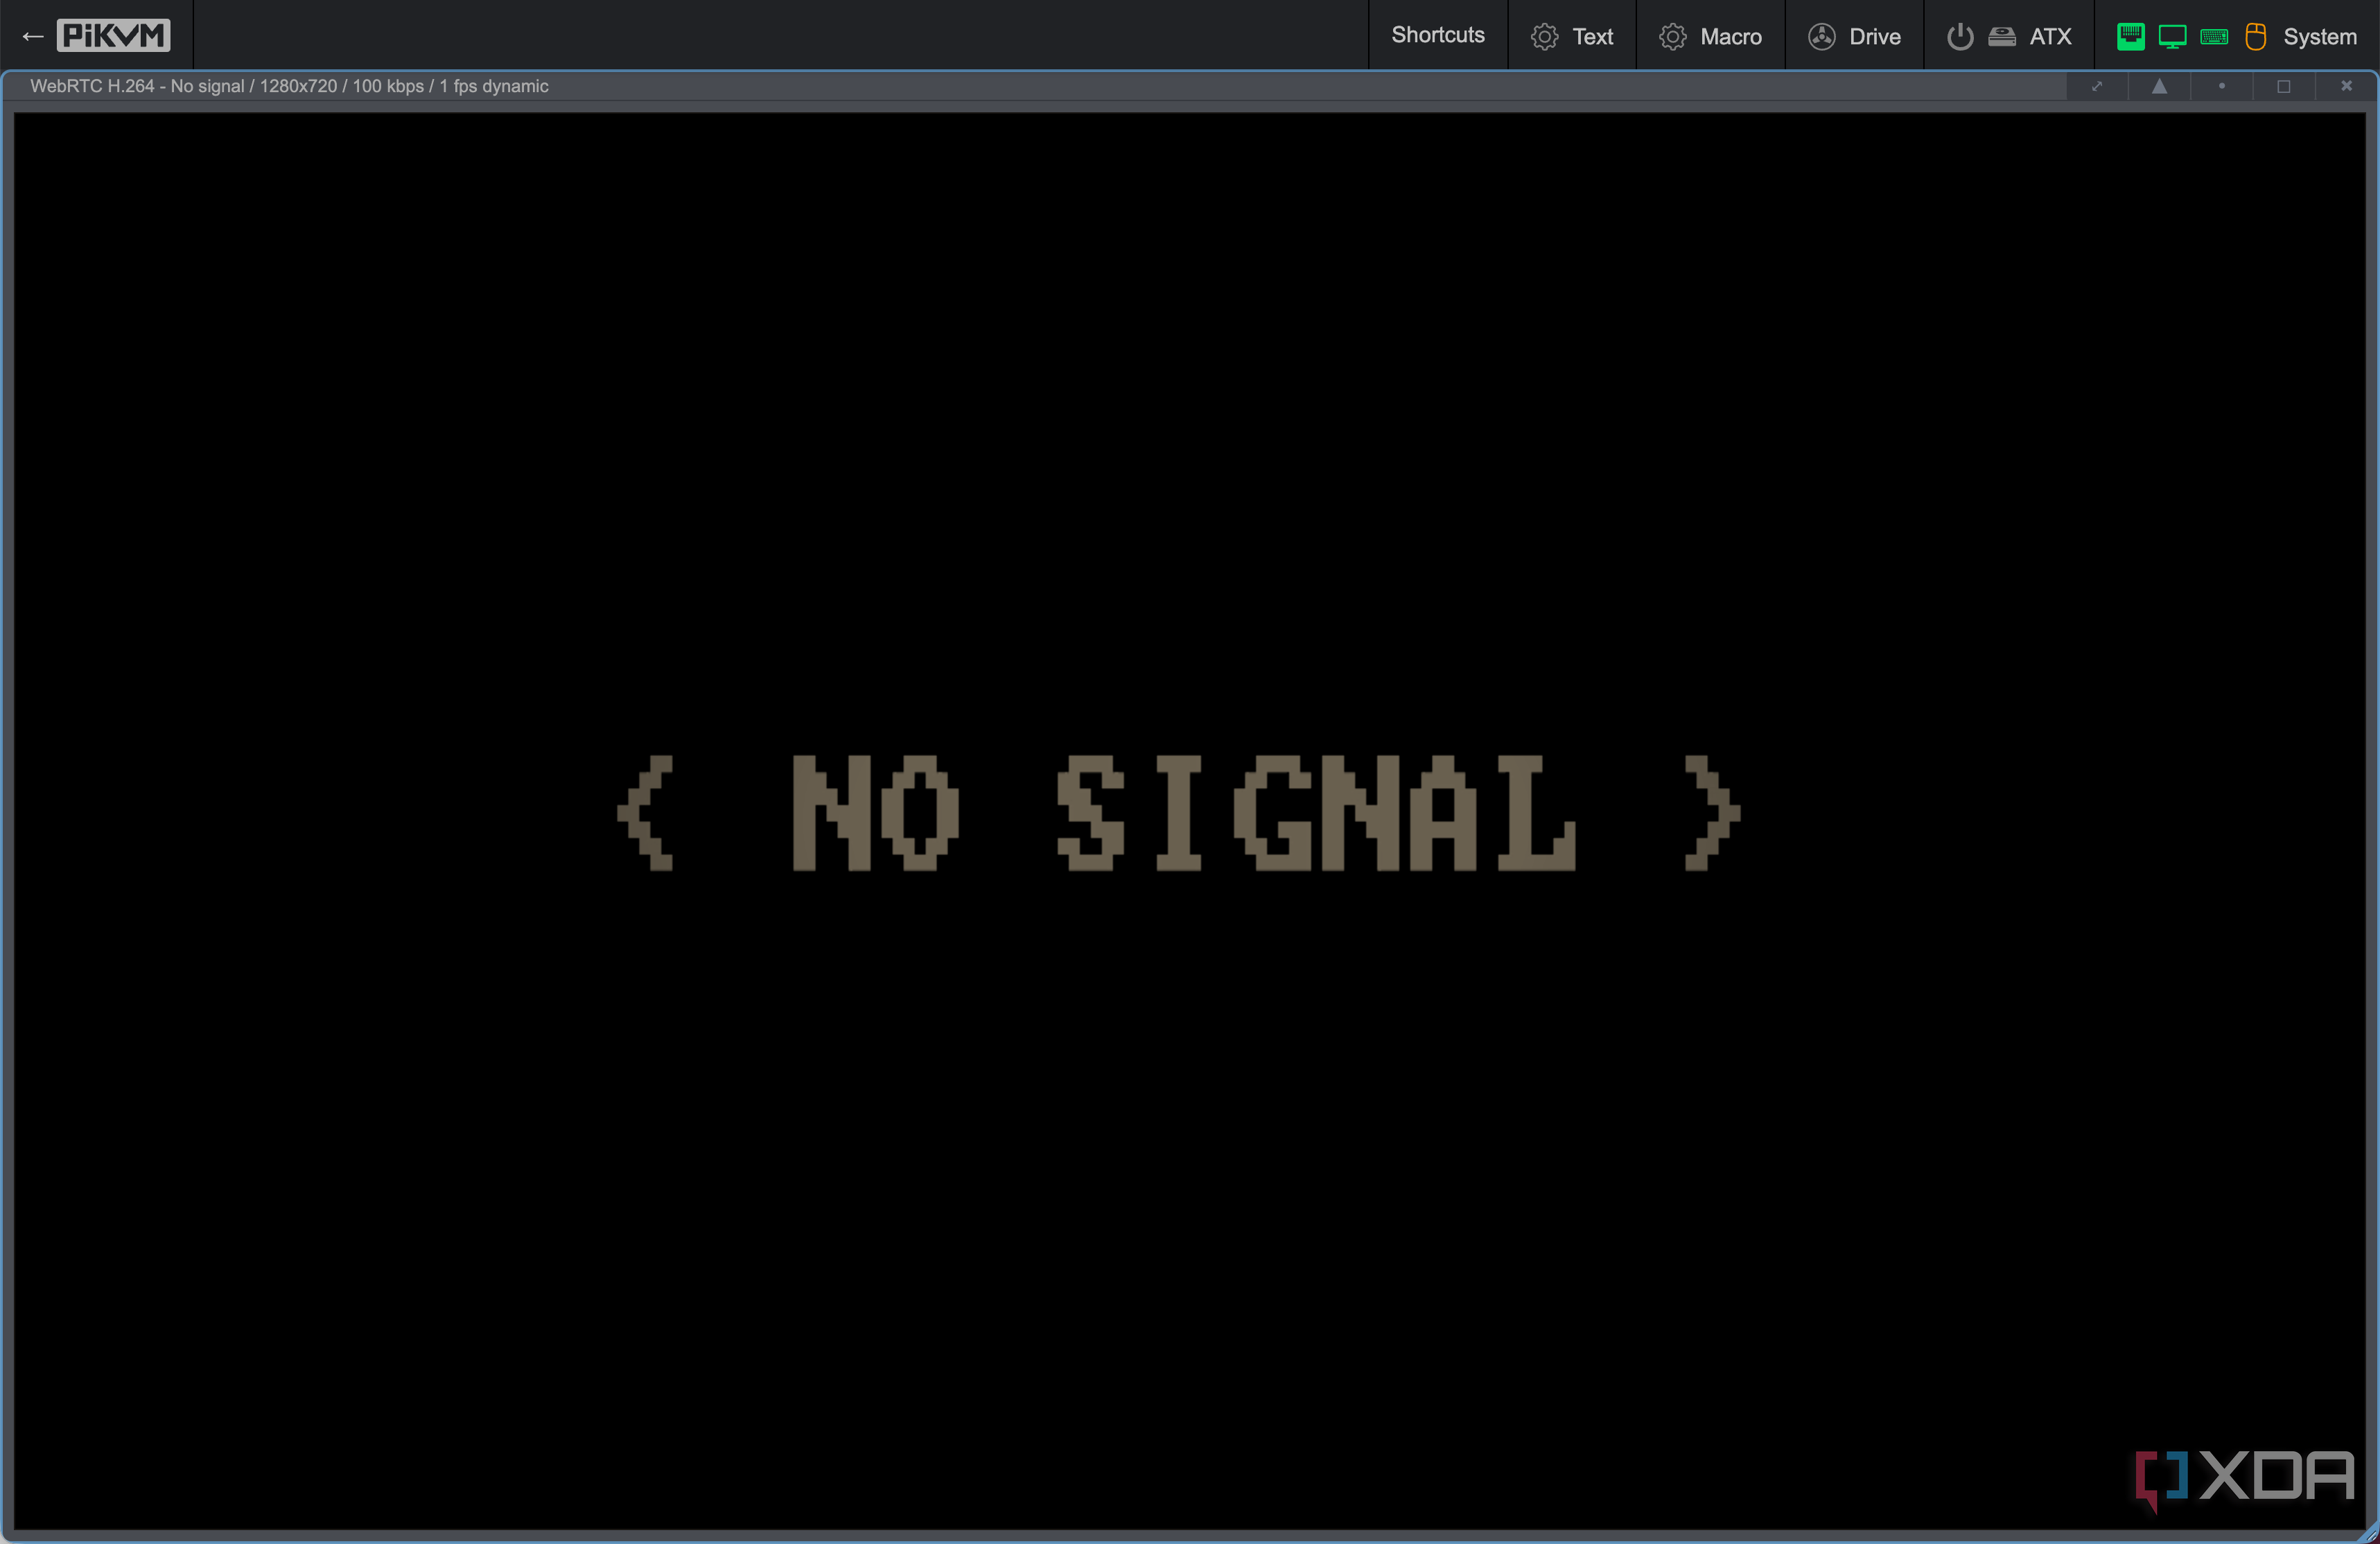
Task: Click the diagonal arrows stream window button
Action: tap(2097, 86)
